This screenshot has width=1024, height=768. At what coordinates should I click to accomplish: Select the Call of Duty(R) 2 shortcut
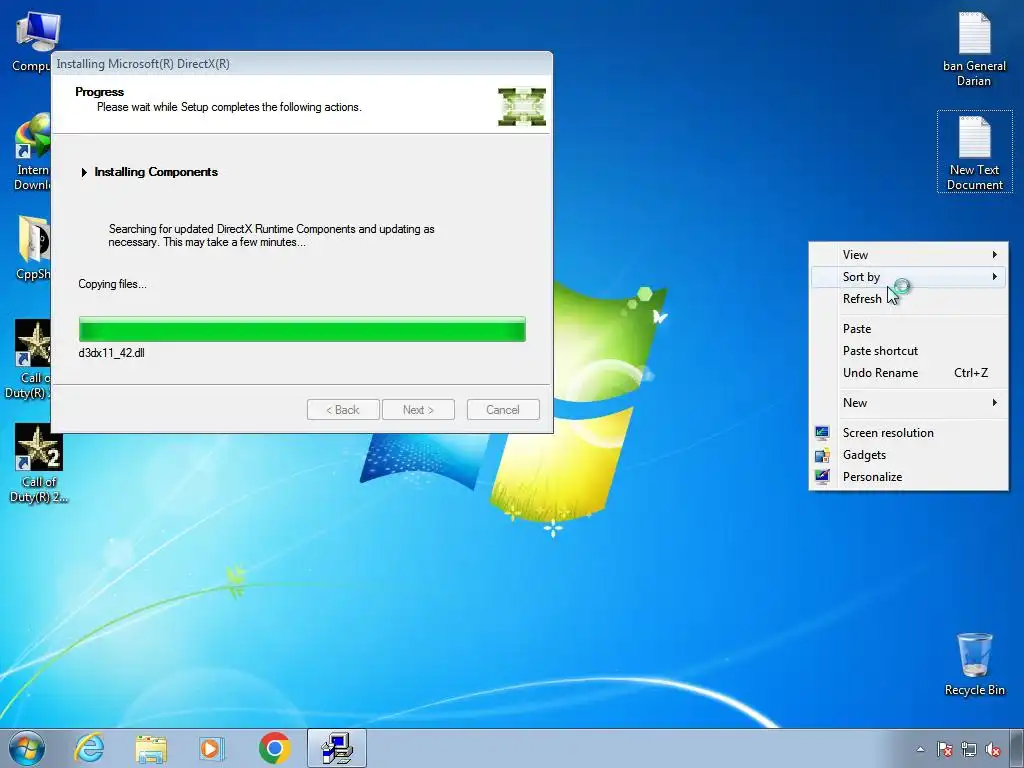38,462
